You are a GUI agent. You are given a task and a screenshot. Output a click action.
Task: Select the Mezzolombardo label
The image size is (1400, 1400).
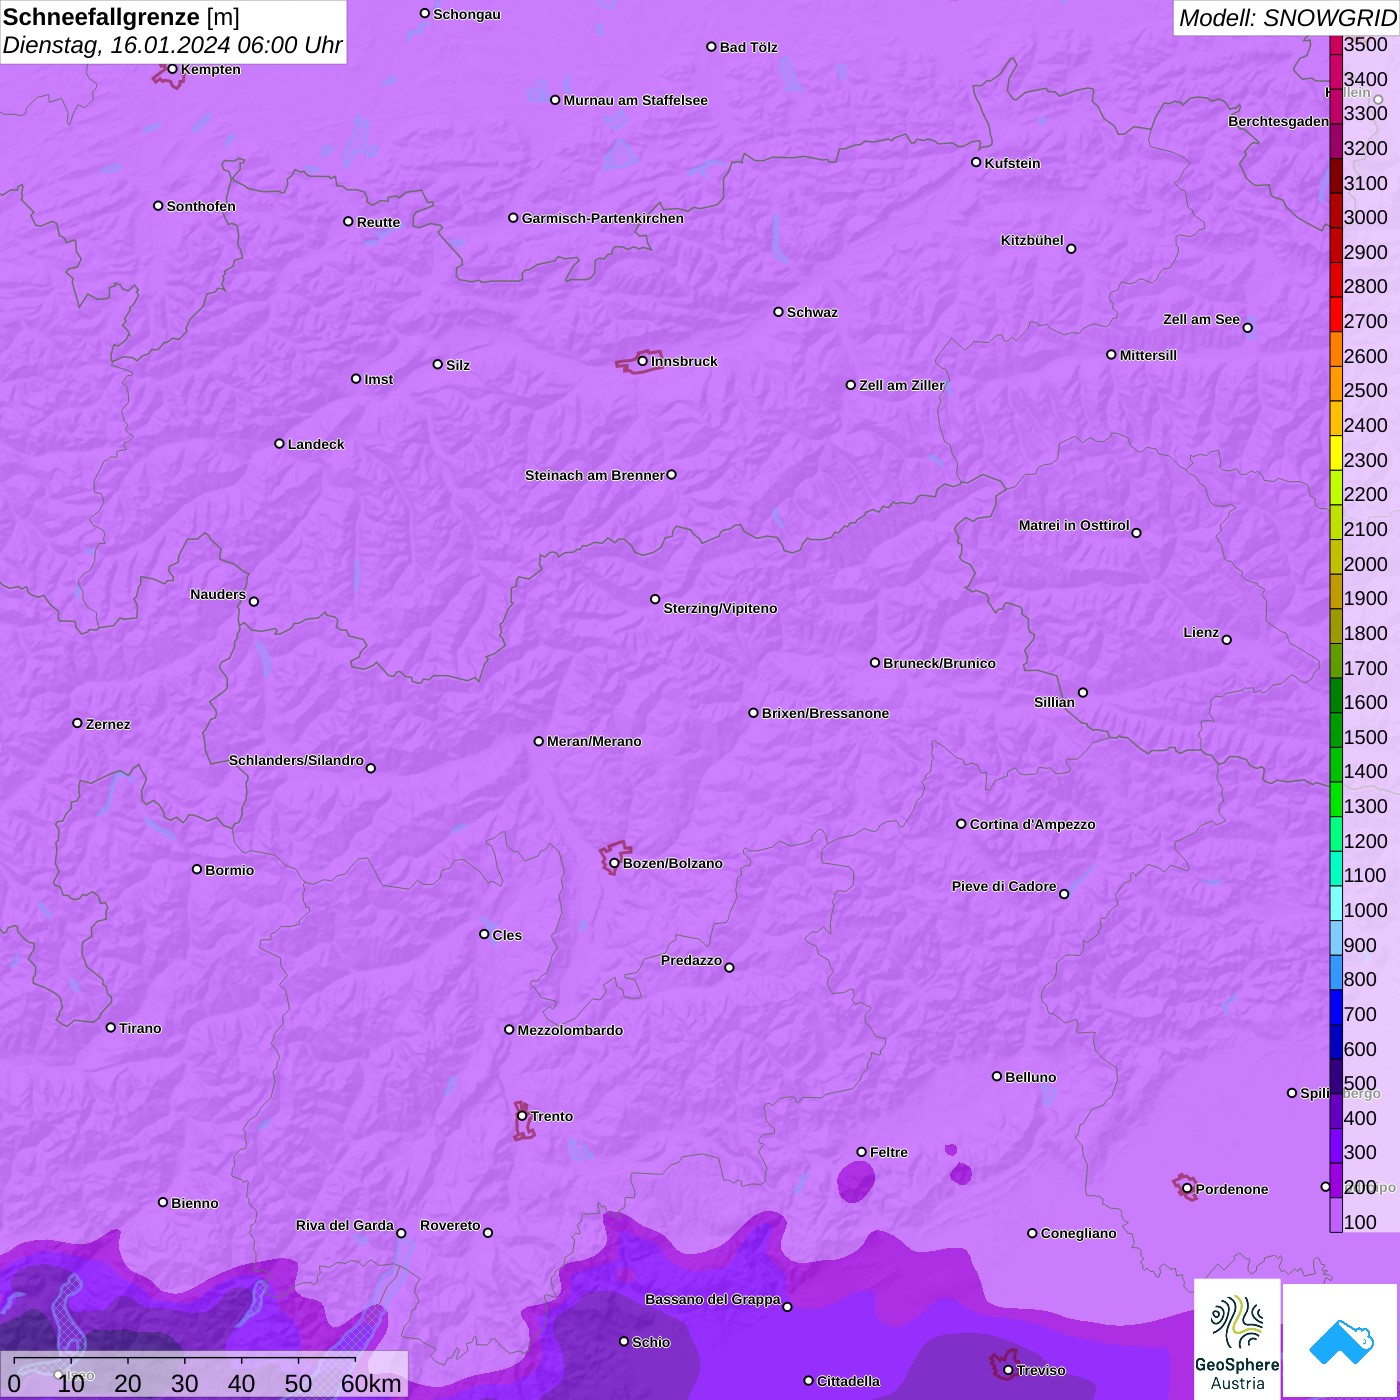click(570, 1030)
